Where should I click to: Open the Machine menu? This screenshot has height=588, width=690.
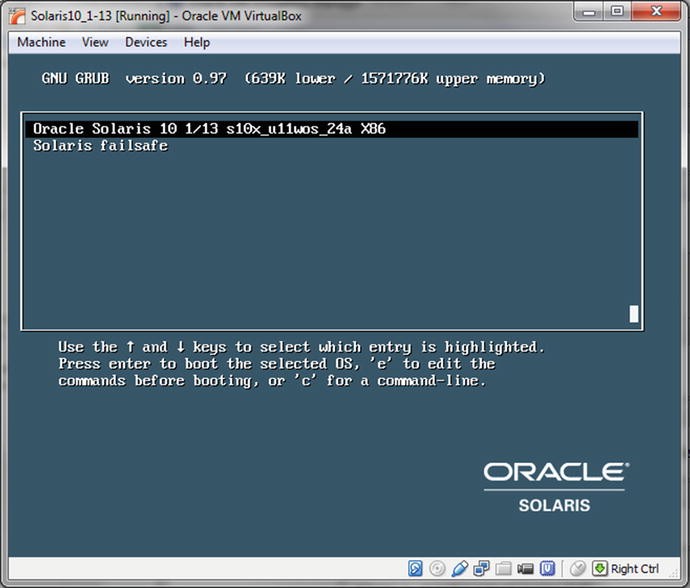click(41, 42)
